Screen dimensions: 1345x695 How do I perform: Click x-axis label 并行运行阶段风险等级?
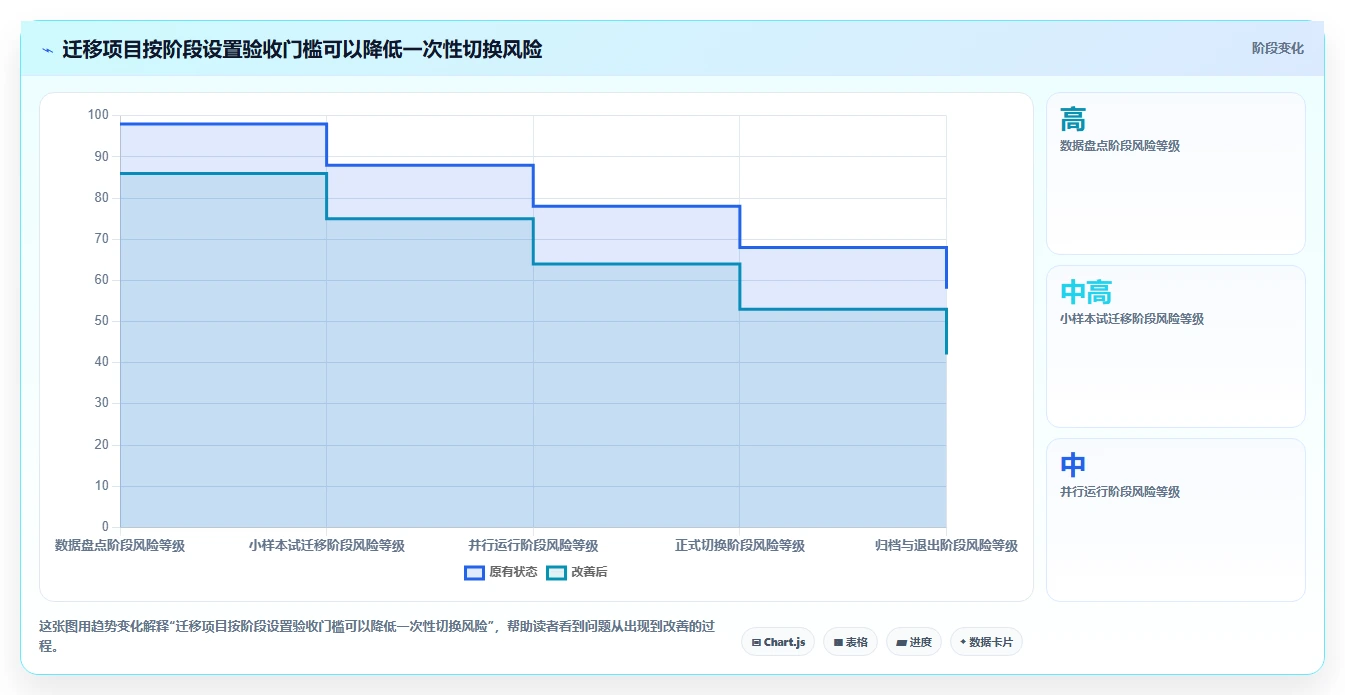point(533,545)
